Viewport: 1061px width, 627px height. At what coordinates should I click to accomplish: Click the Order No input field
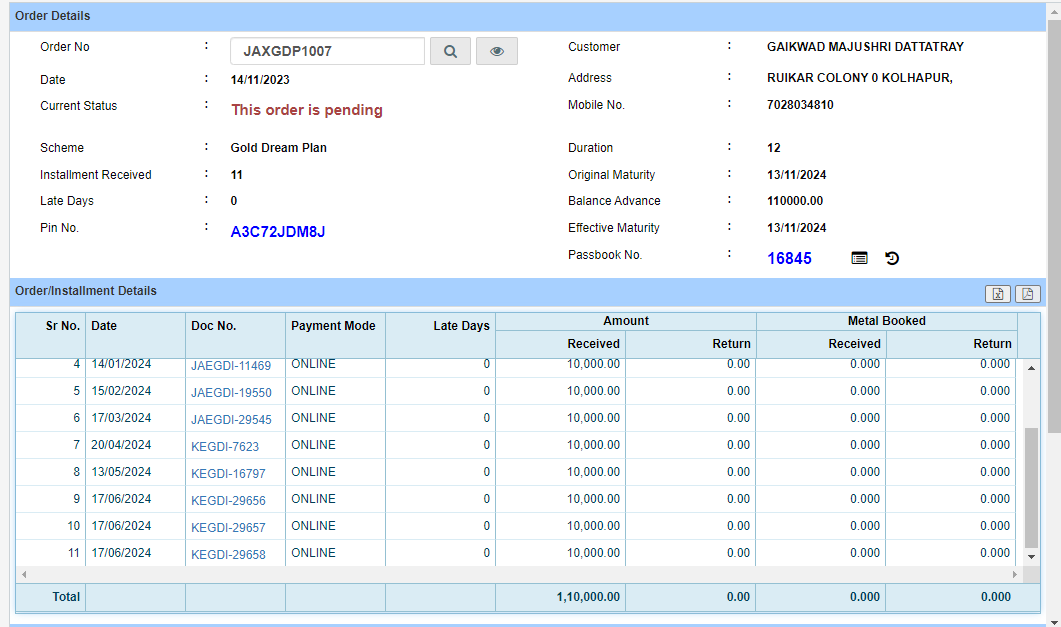click(328, 51)
